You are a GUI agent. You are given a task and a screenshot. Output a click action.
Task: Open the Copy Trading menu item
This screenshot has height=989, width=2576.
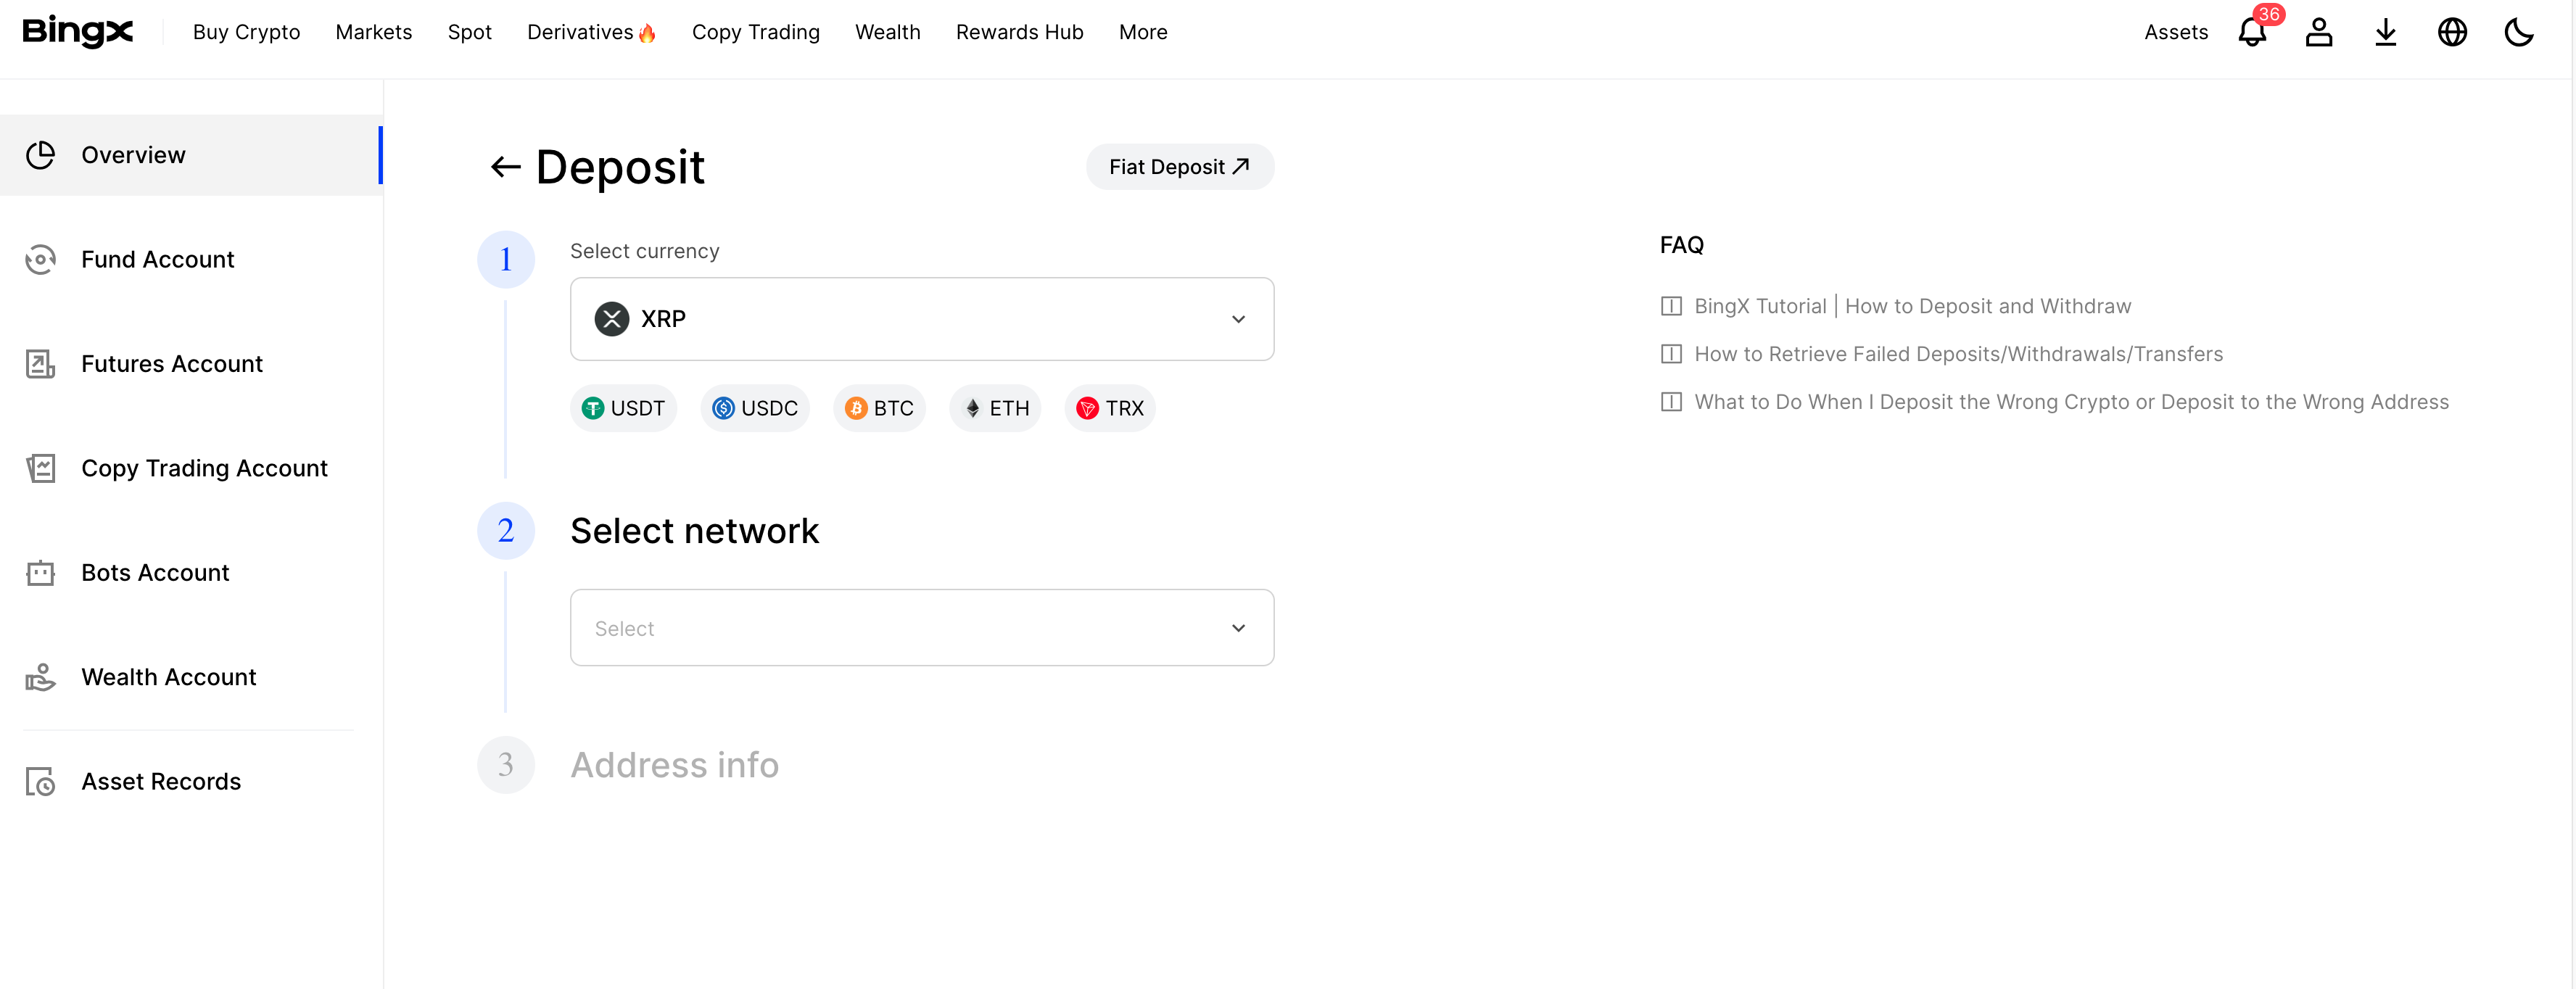755,32
